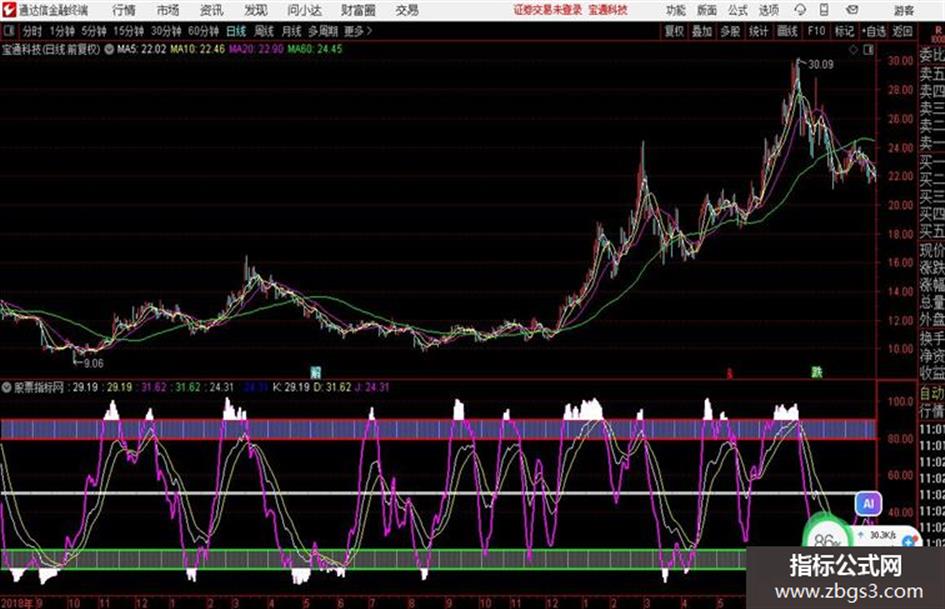The image size is (945, 609).
Task: Click the MA10: 22.46 indicator value
Action: point(197,49)
